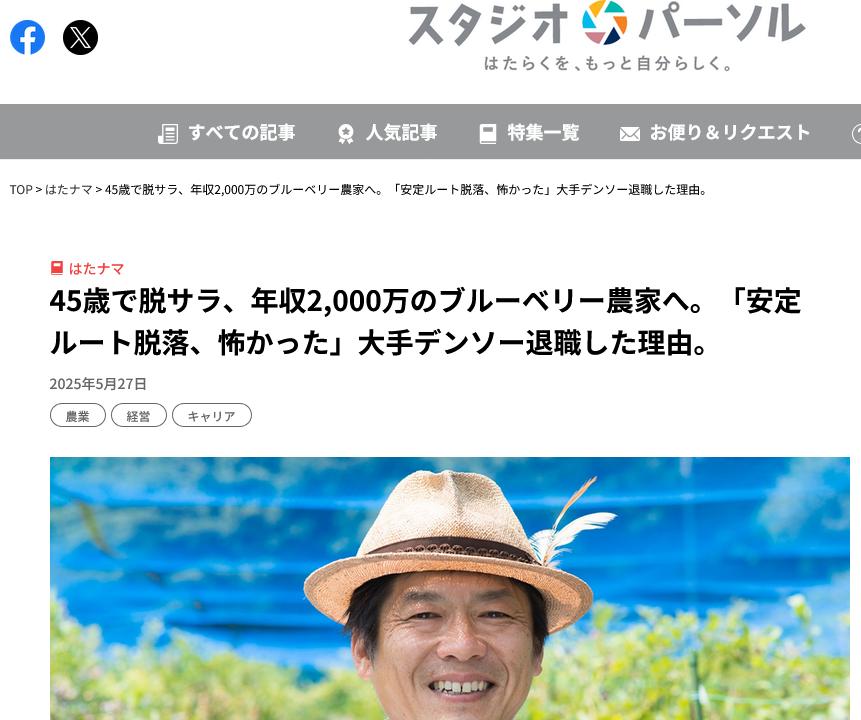Click the envelope icon beside お便り＆リクエスト
Screen dimensions: 861x720
[630, 134]
